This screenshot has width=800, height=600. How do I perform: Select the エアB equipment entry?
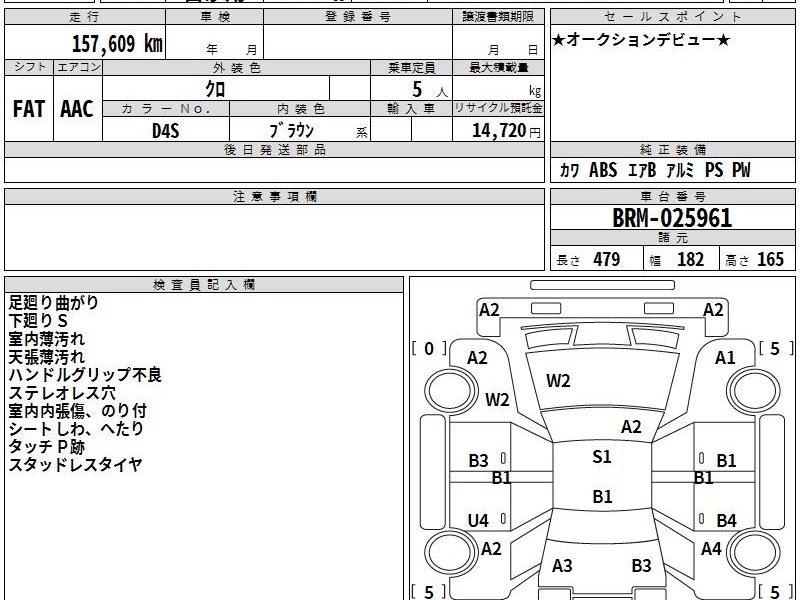(642, 170)
